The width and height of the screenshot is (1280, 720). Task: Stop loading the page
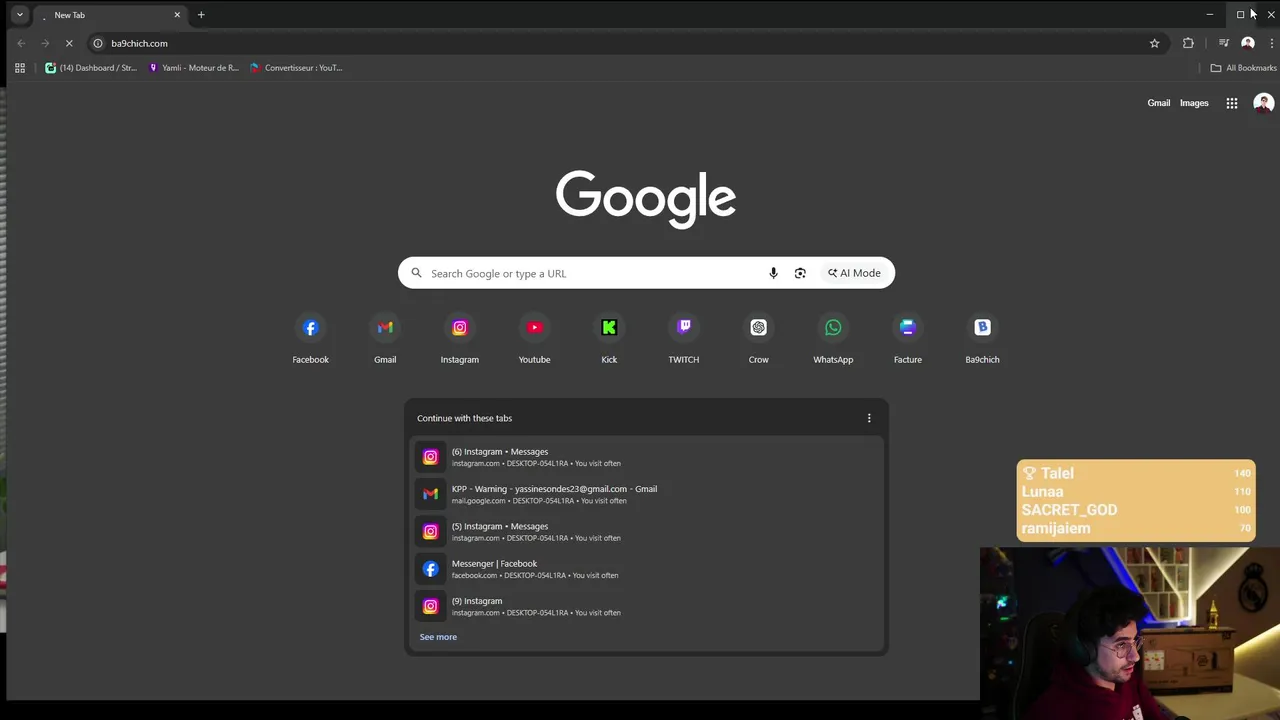click(x=69, y=43)
